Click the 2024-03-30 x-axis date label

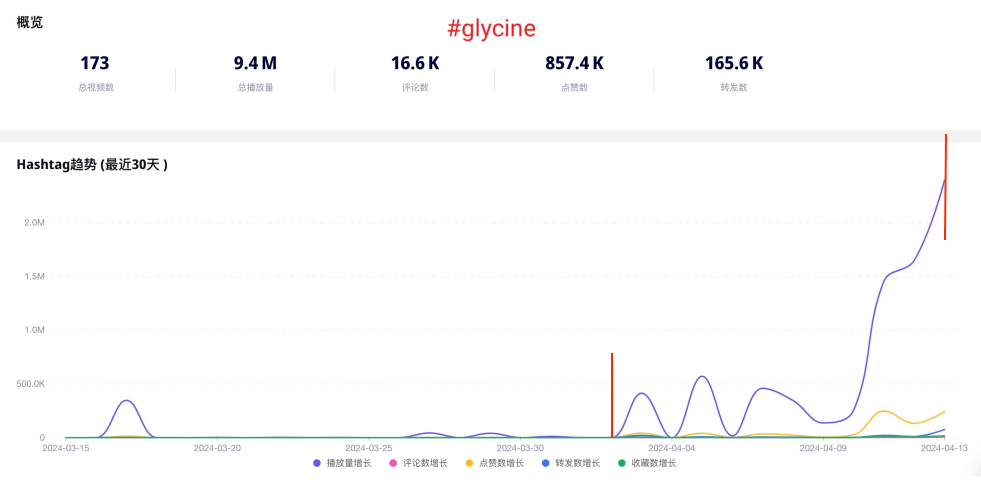[520, 448]
